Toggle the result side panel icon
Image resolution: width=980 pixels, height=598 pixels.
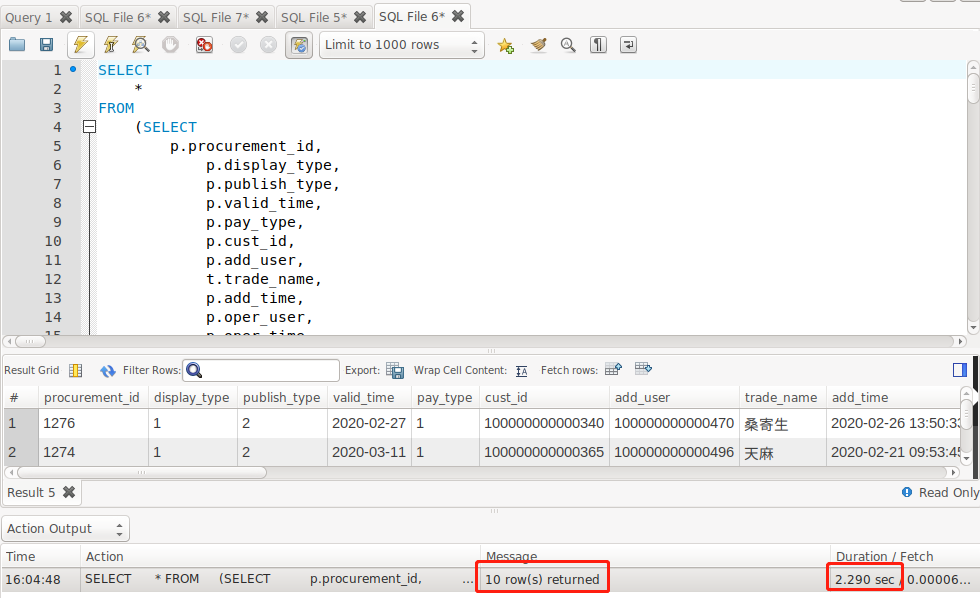coord(959,370)
